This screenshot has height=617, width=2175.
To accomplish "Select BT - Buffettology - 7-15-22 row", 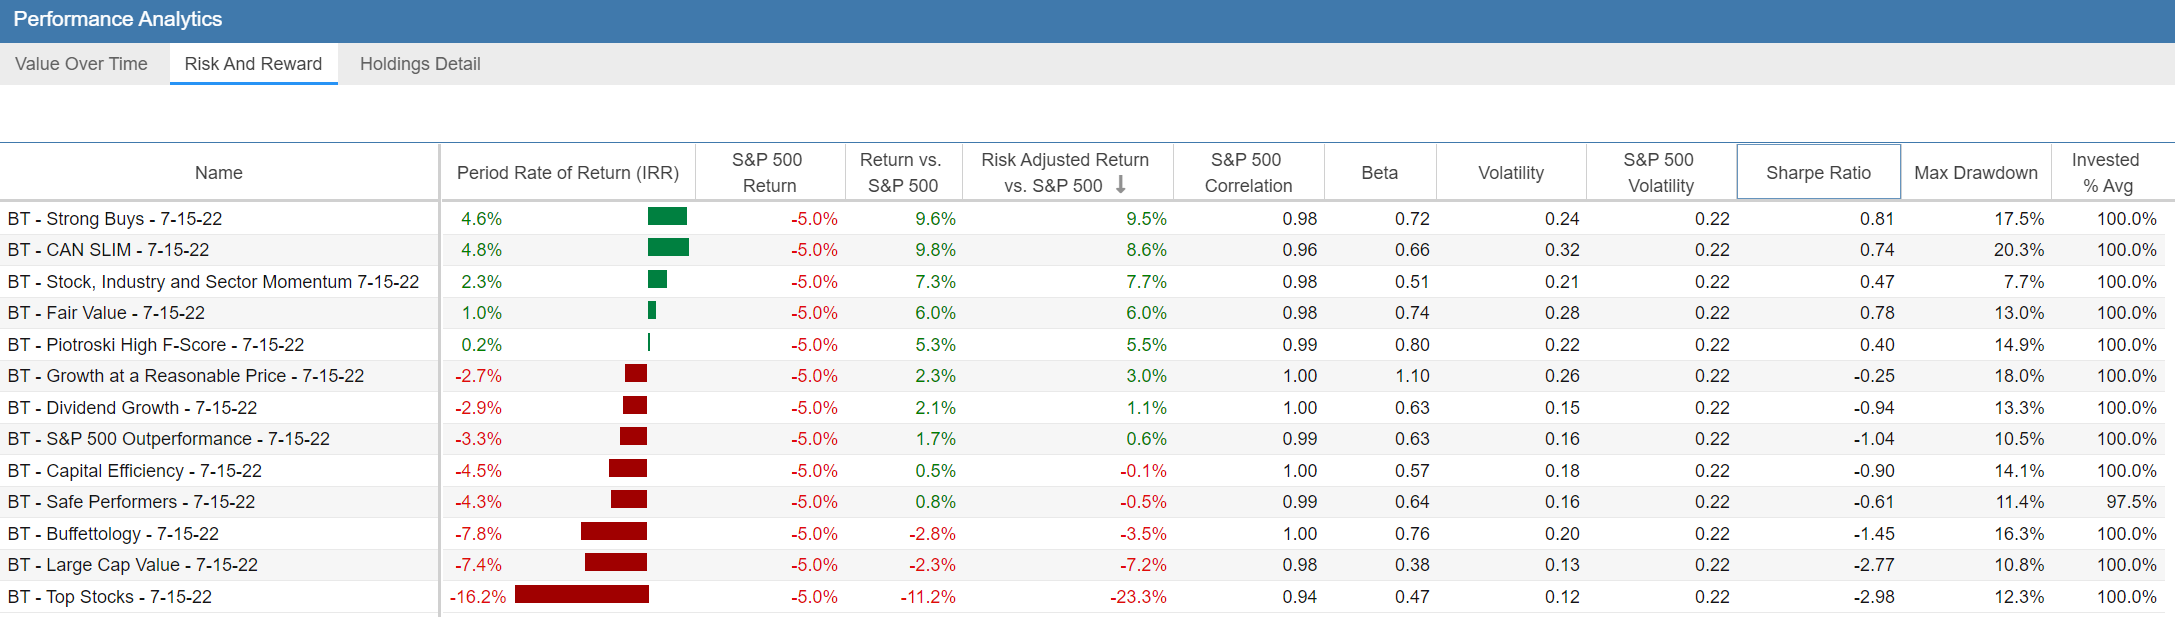I will point(113,534).
